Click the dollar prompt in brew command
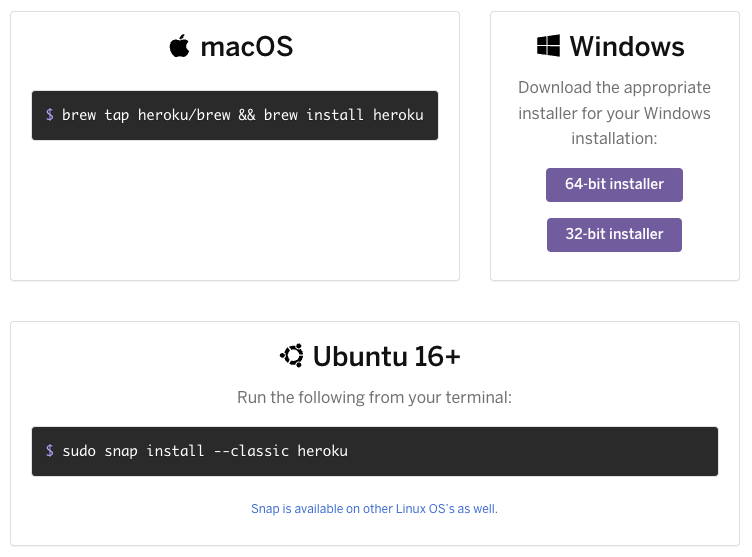Viewport: 752px width, 557px height. tap(49, 115)
